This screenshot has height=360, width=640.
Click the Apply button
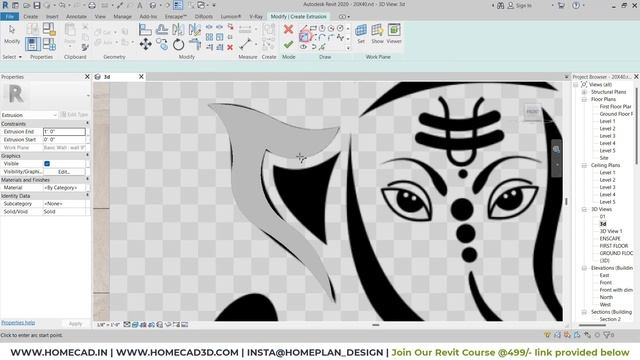point(76,324)
